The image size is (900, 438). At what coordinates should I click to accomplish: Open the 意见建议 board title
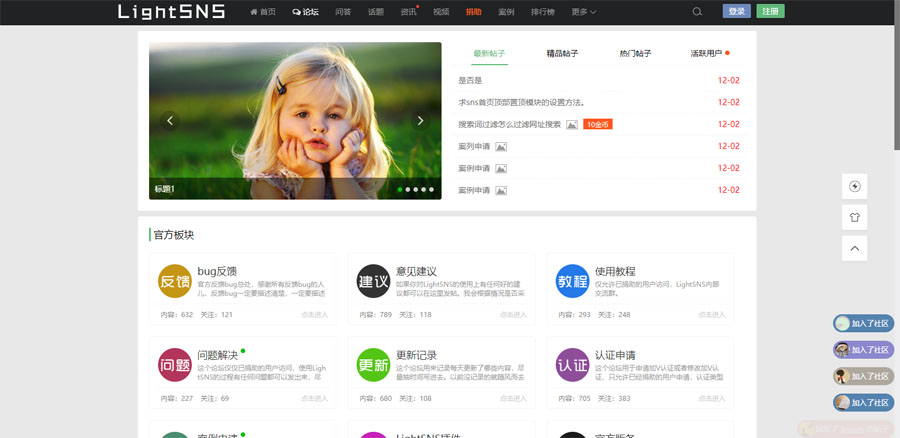[416, 272]
